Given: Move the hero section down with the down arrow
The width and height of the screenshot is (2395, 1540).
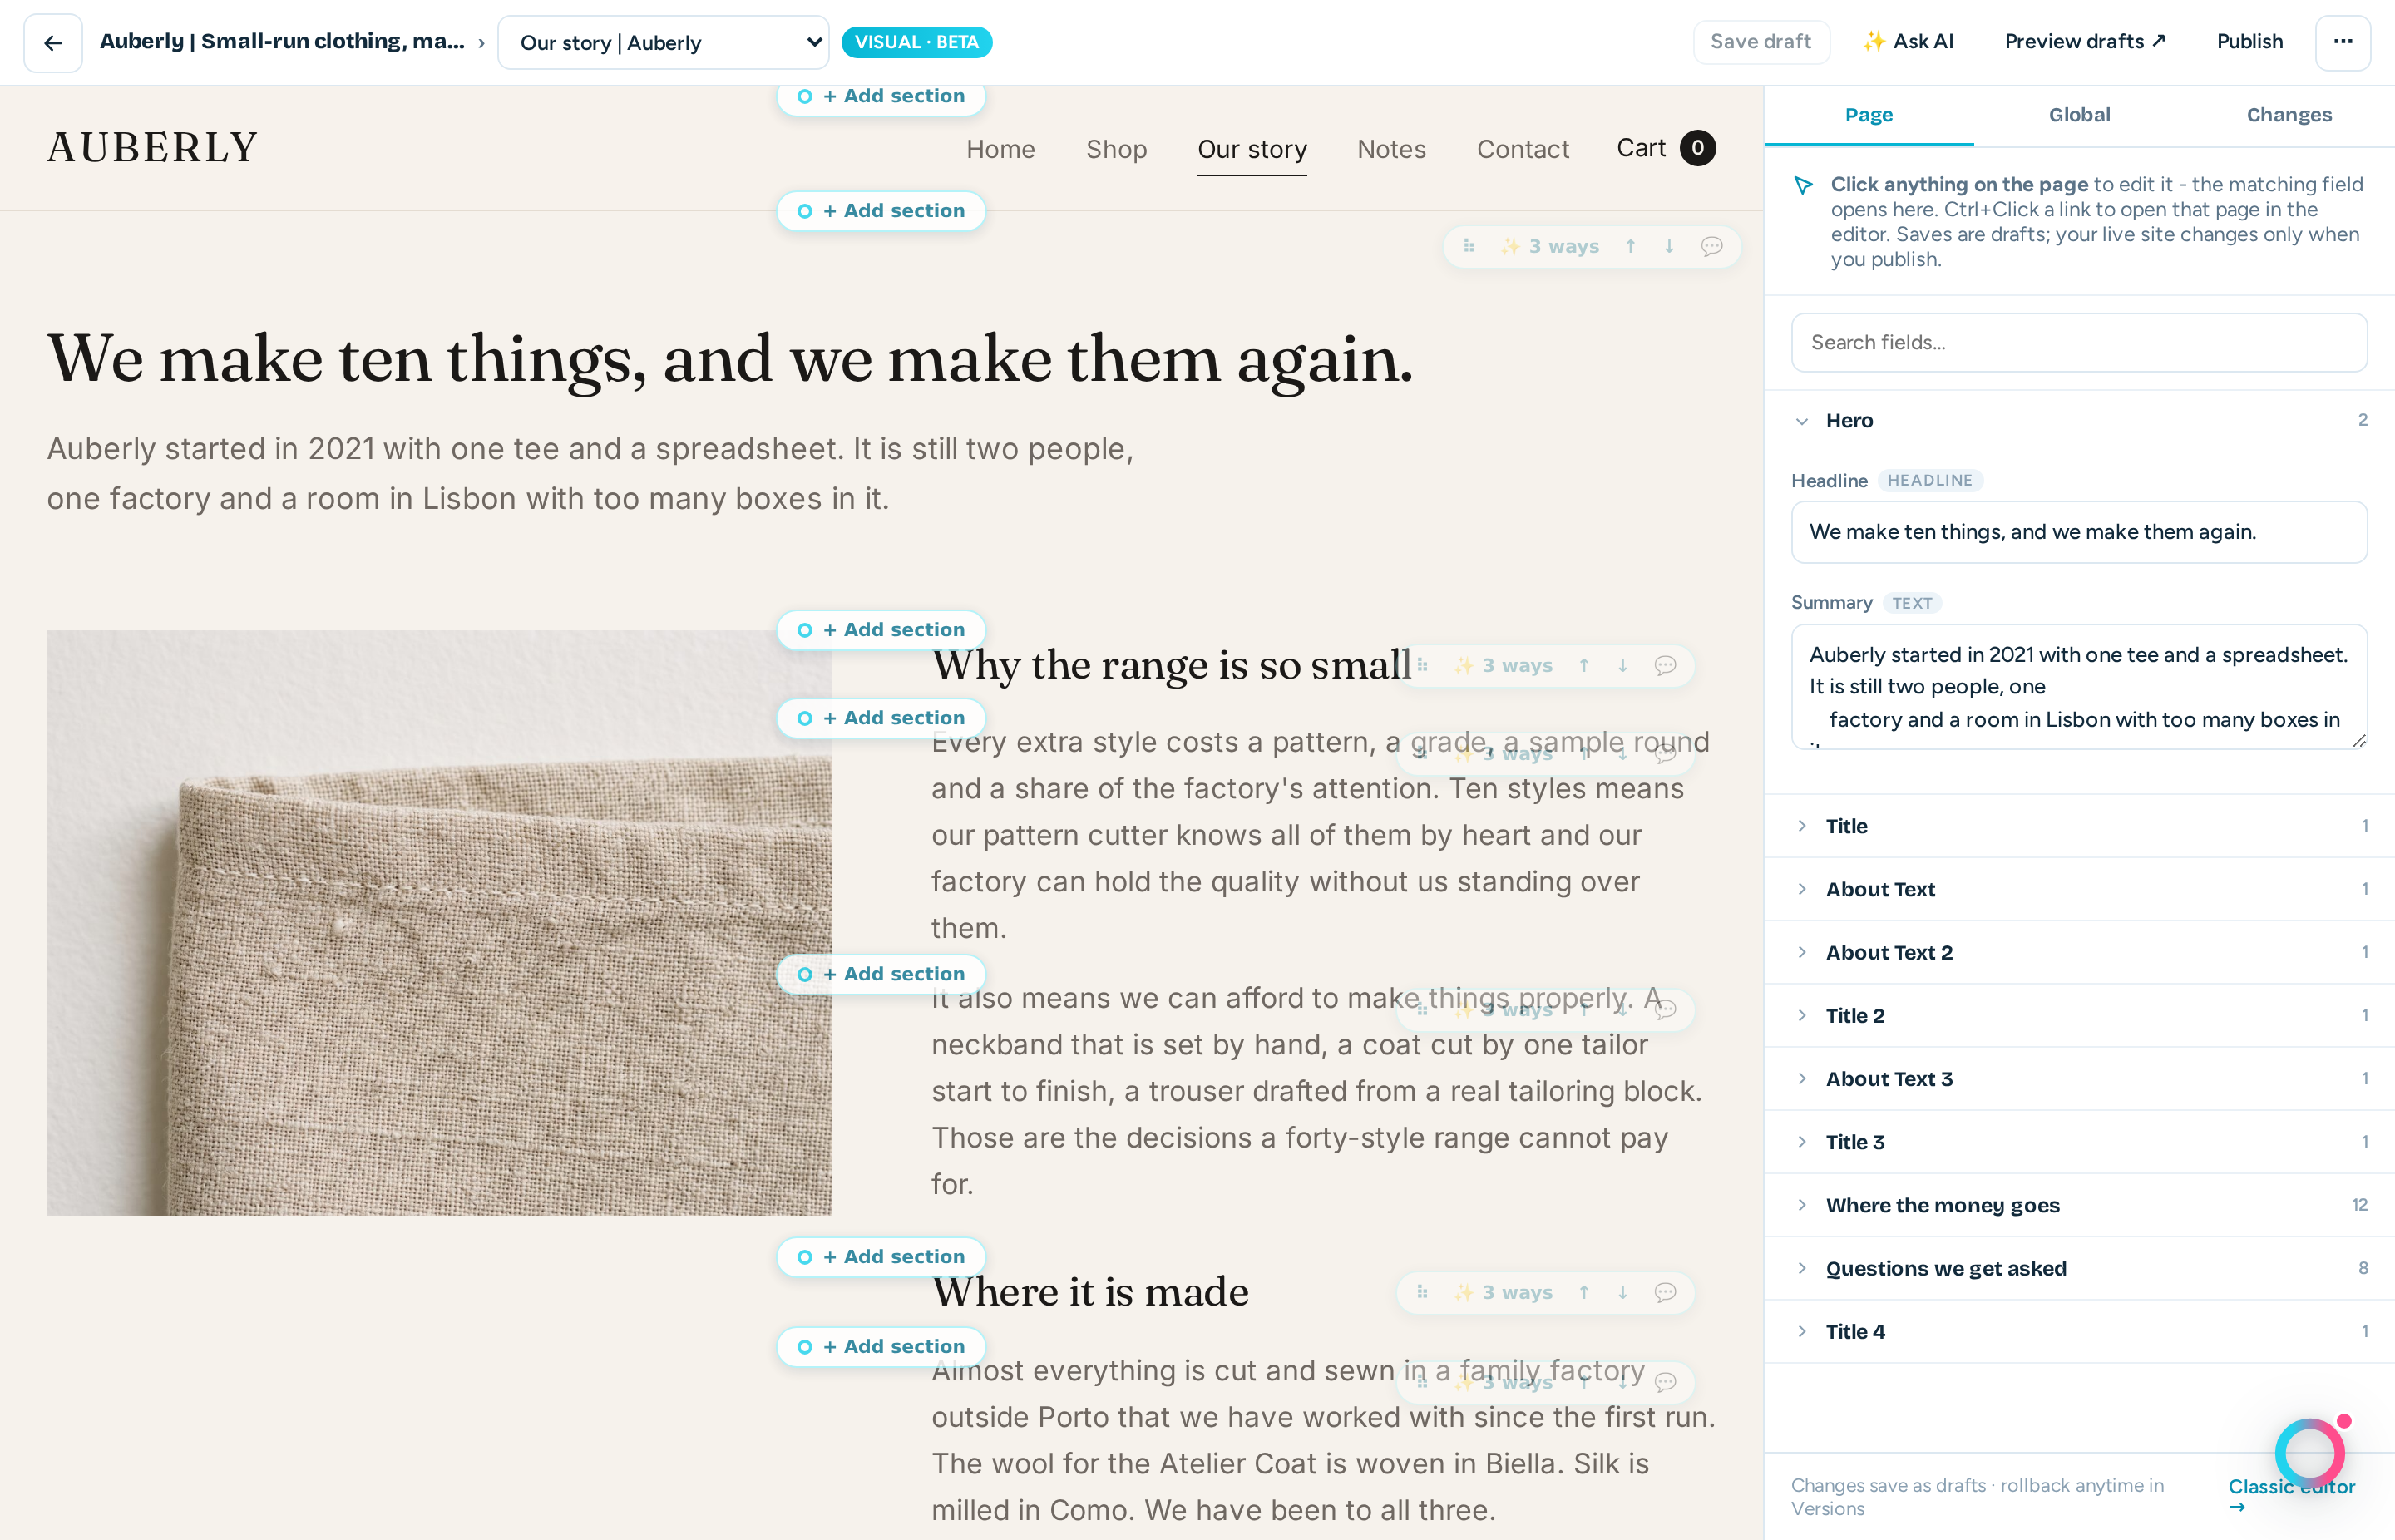Looking at the screenshot, I should (x=1669, y=246).
